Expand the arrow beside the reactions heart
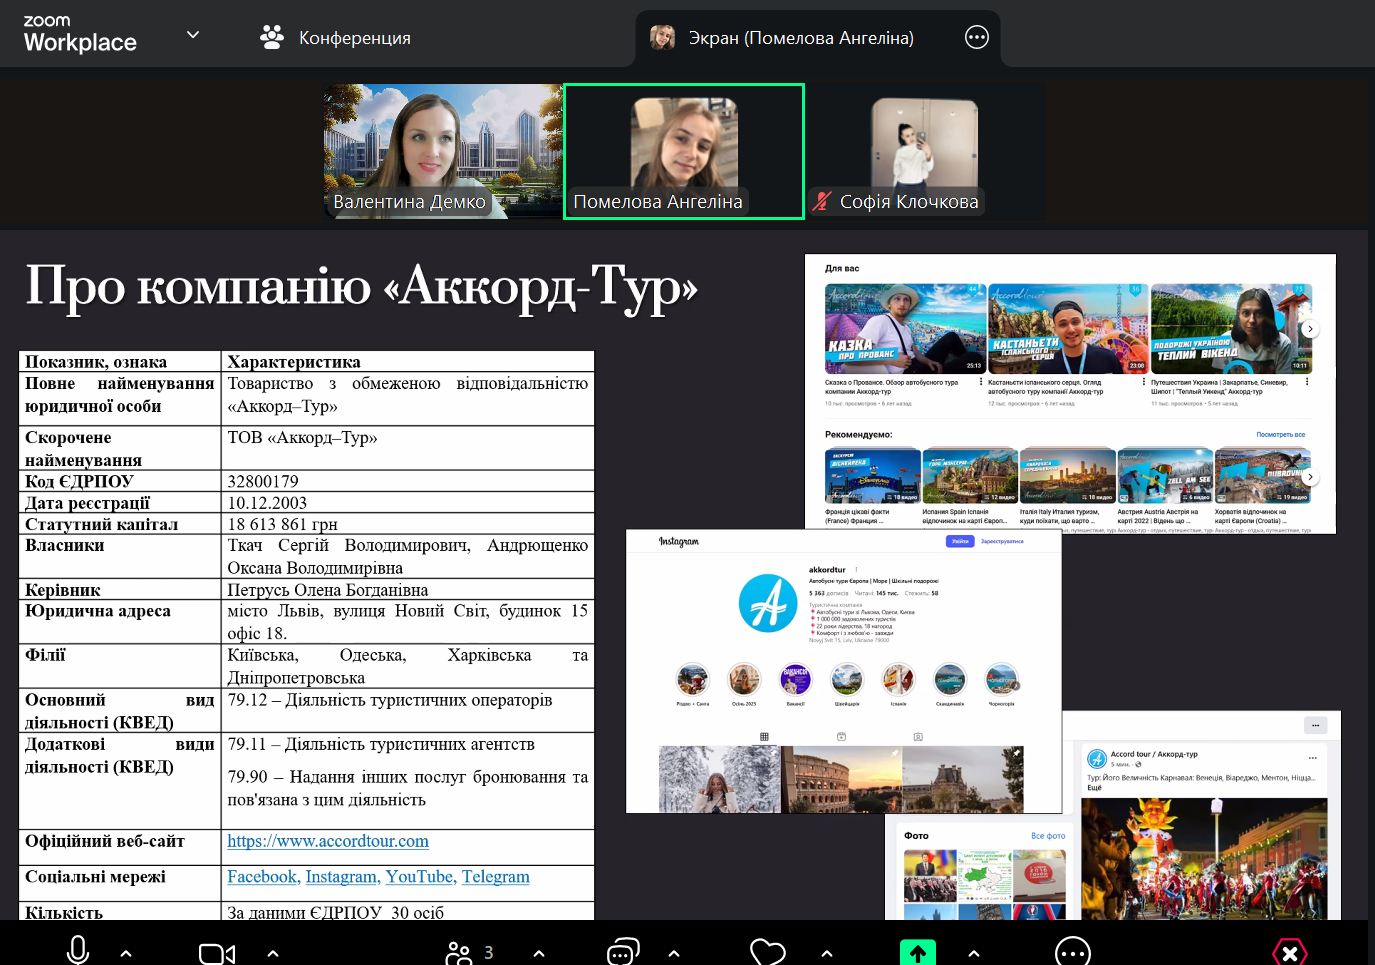 pyautogui.click(x=827, y=954)
